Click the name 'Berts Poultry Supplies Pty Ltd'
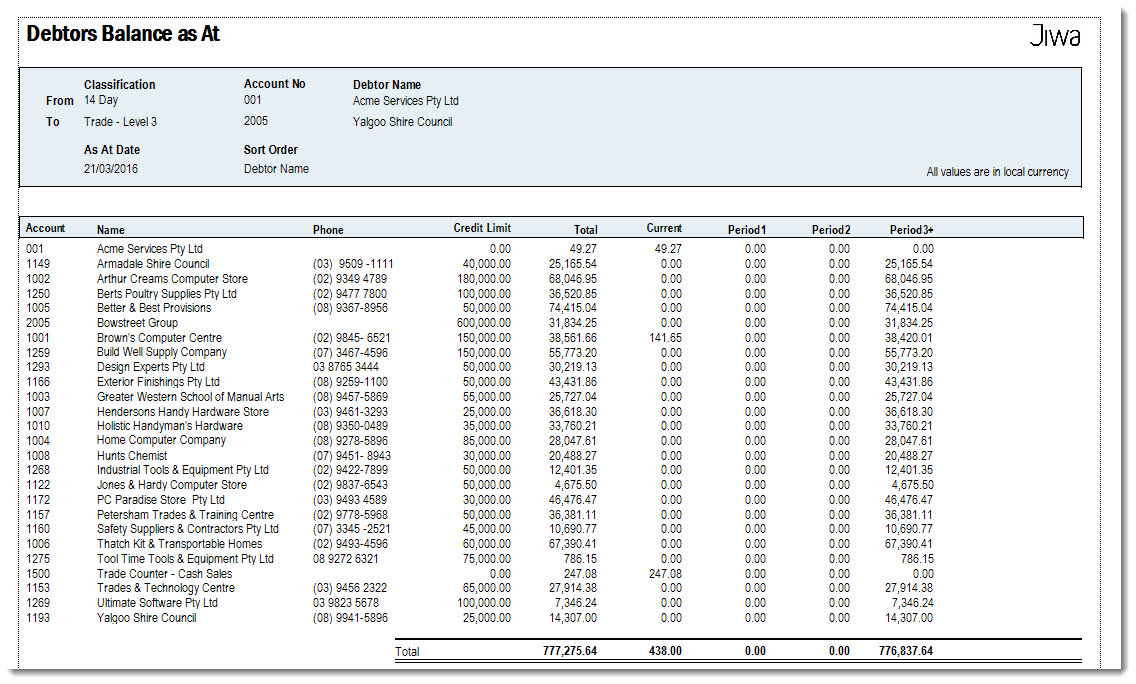This screenshot has height=684, width=1136. (x=167, y=293)
